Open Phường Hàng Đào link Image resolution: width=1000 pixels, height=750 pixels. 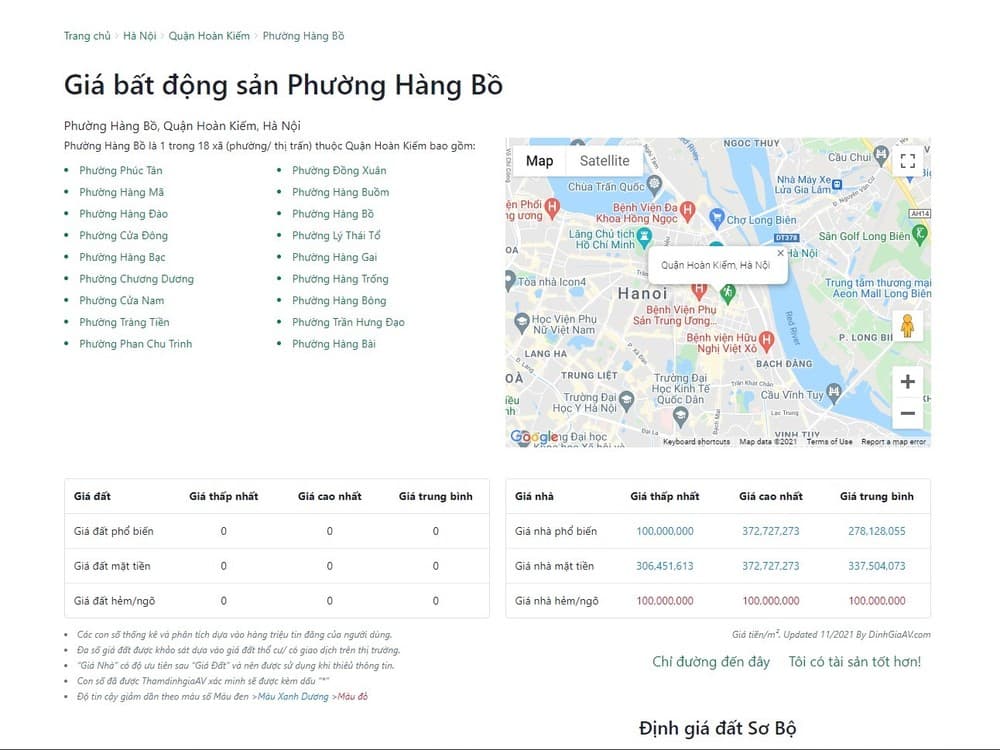click(123, 214)
